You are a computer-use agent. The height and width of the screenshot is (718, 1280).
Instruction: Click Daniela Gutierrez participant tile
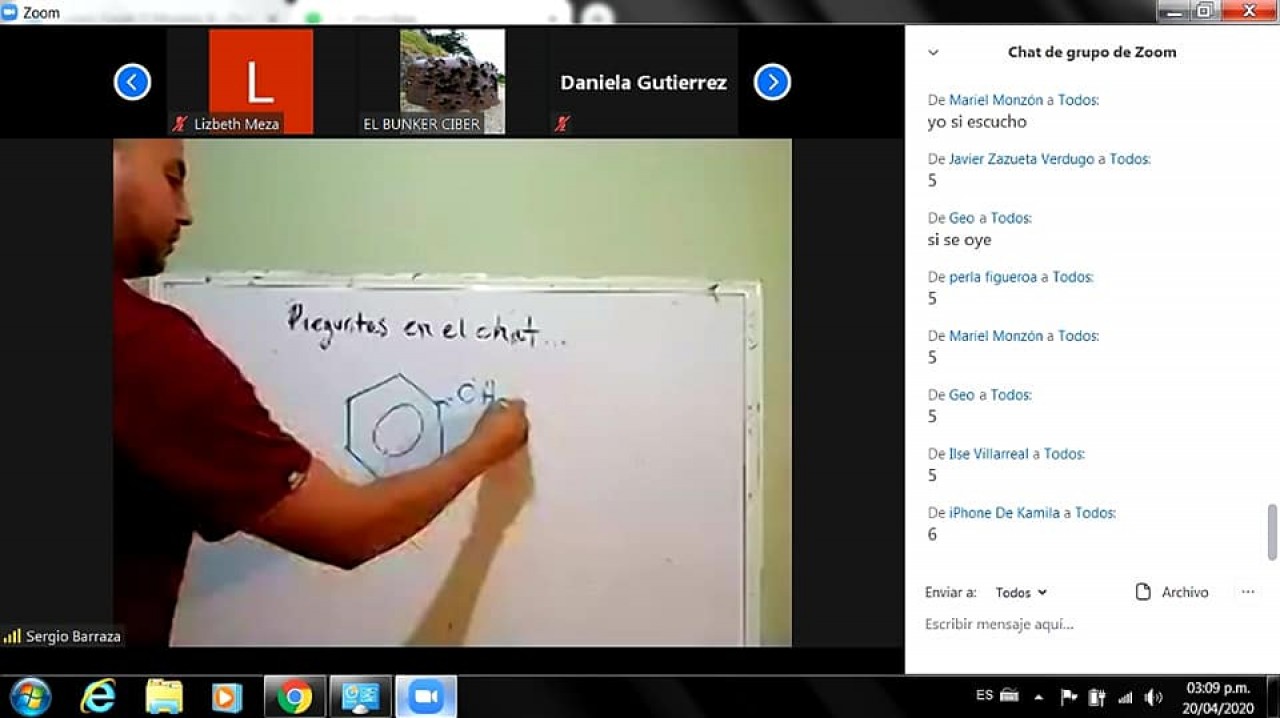pos(643,82)
